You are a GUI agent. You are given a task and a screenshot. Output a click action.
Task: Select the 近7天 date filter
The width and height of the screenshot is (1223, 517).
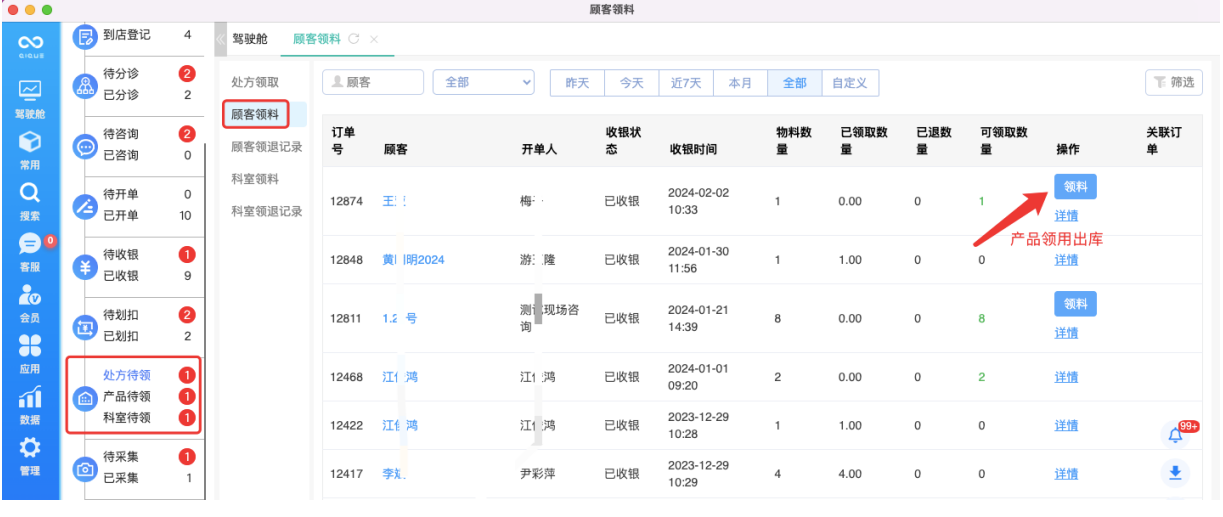point(686,83)
